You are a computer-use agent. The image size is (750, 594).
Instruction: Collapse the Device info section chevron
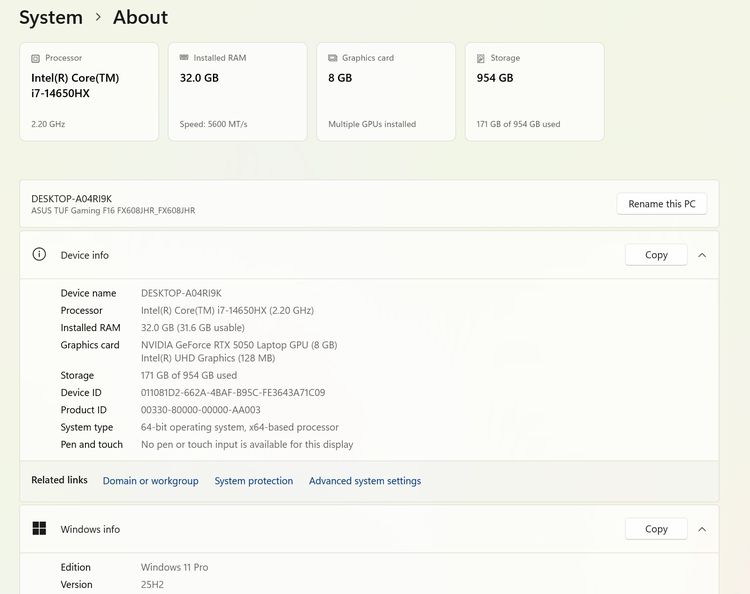tap(702, 255)
